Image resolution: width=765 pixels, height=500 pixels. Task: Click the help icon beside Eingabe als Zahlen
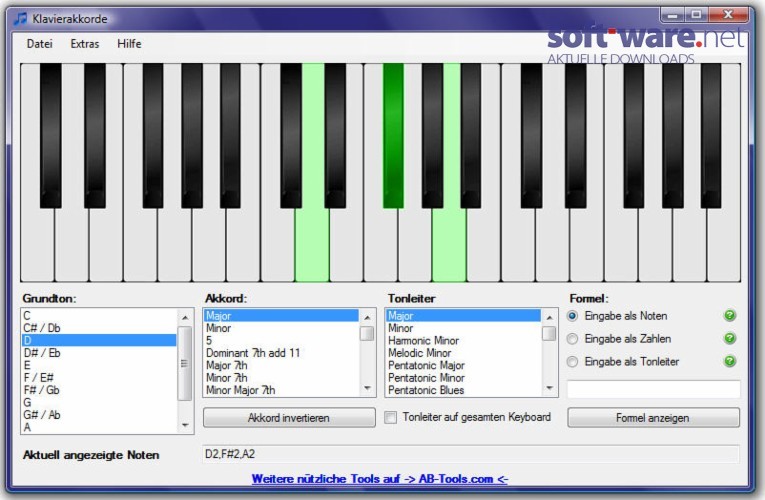729,338
